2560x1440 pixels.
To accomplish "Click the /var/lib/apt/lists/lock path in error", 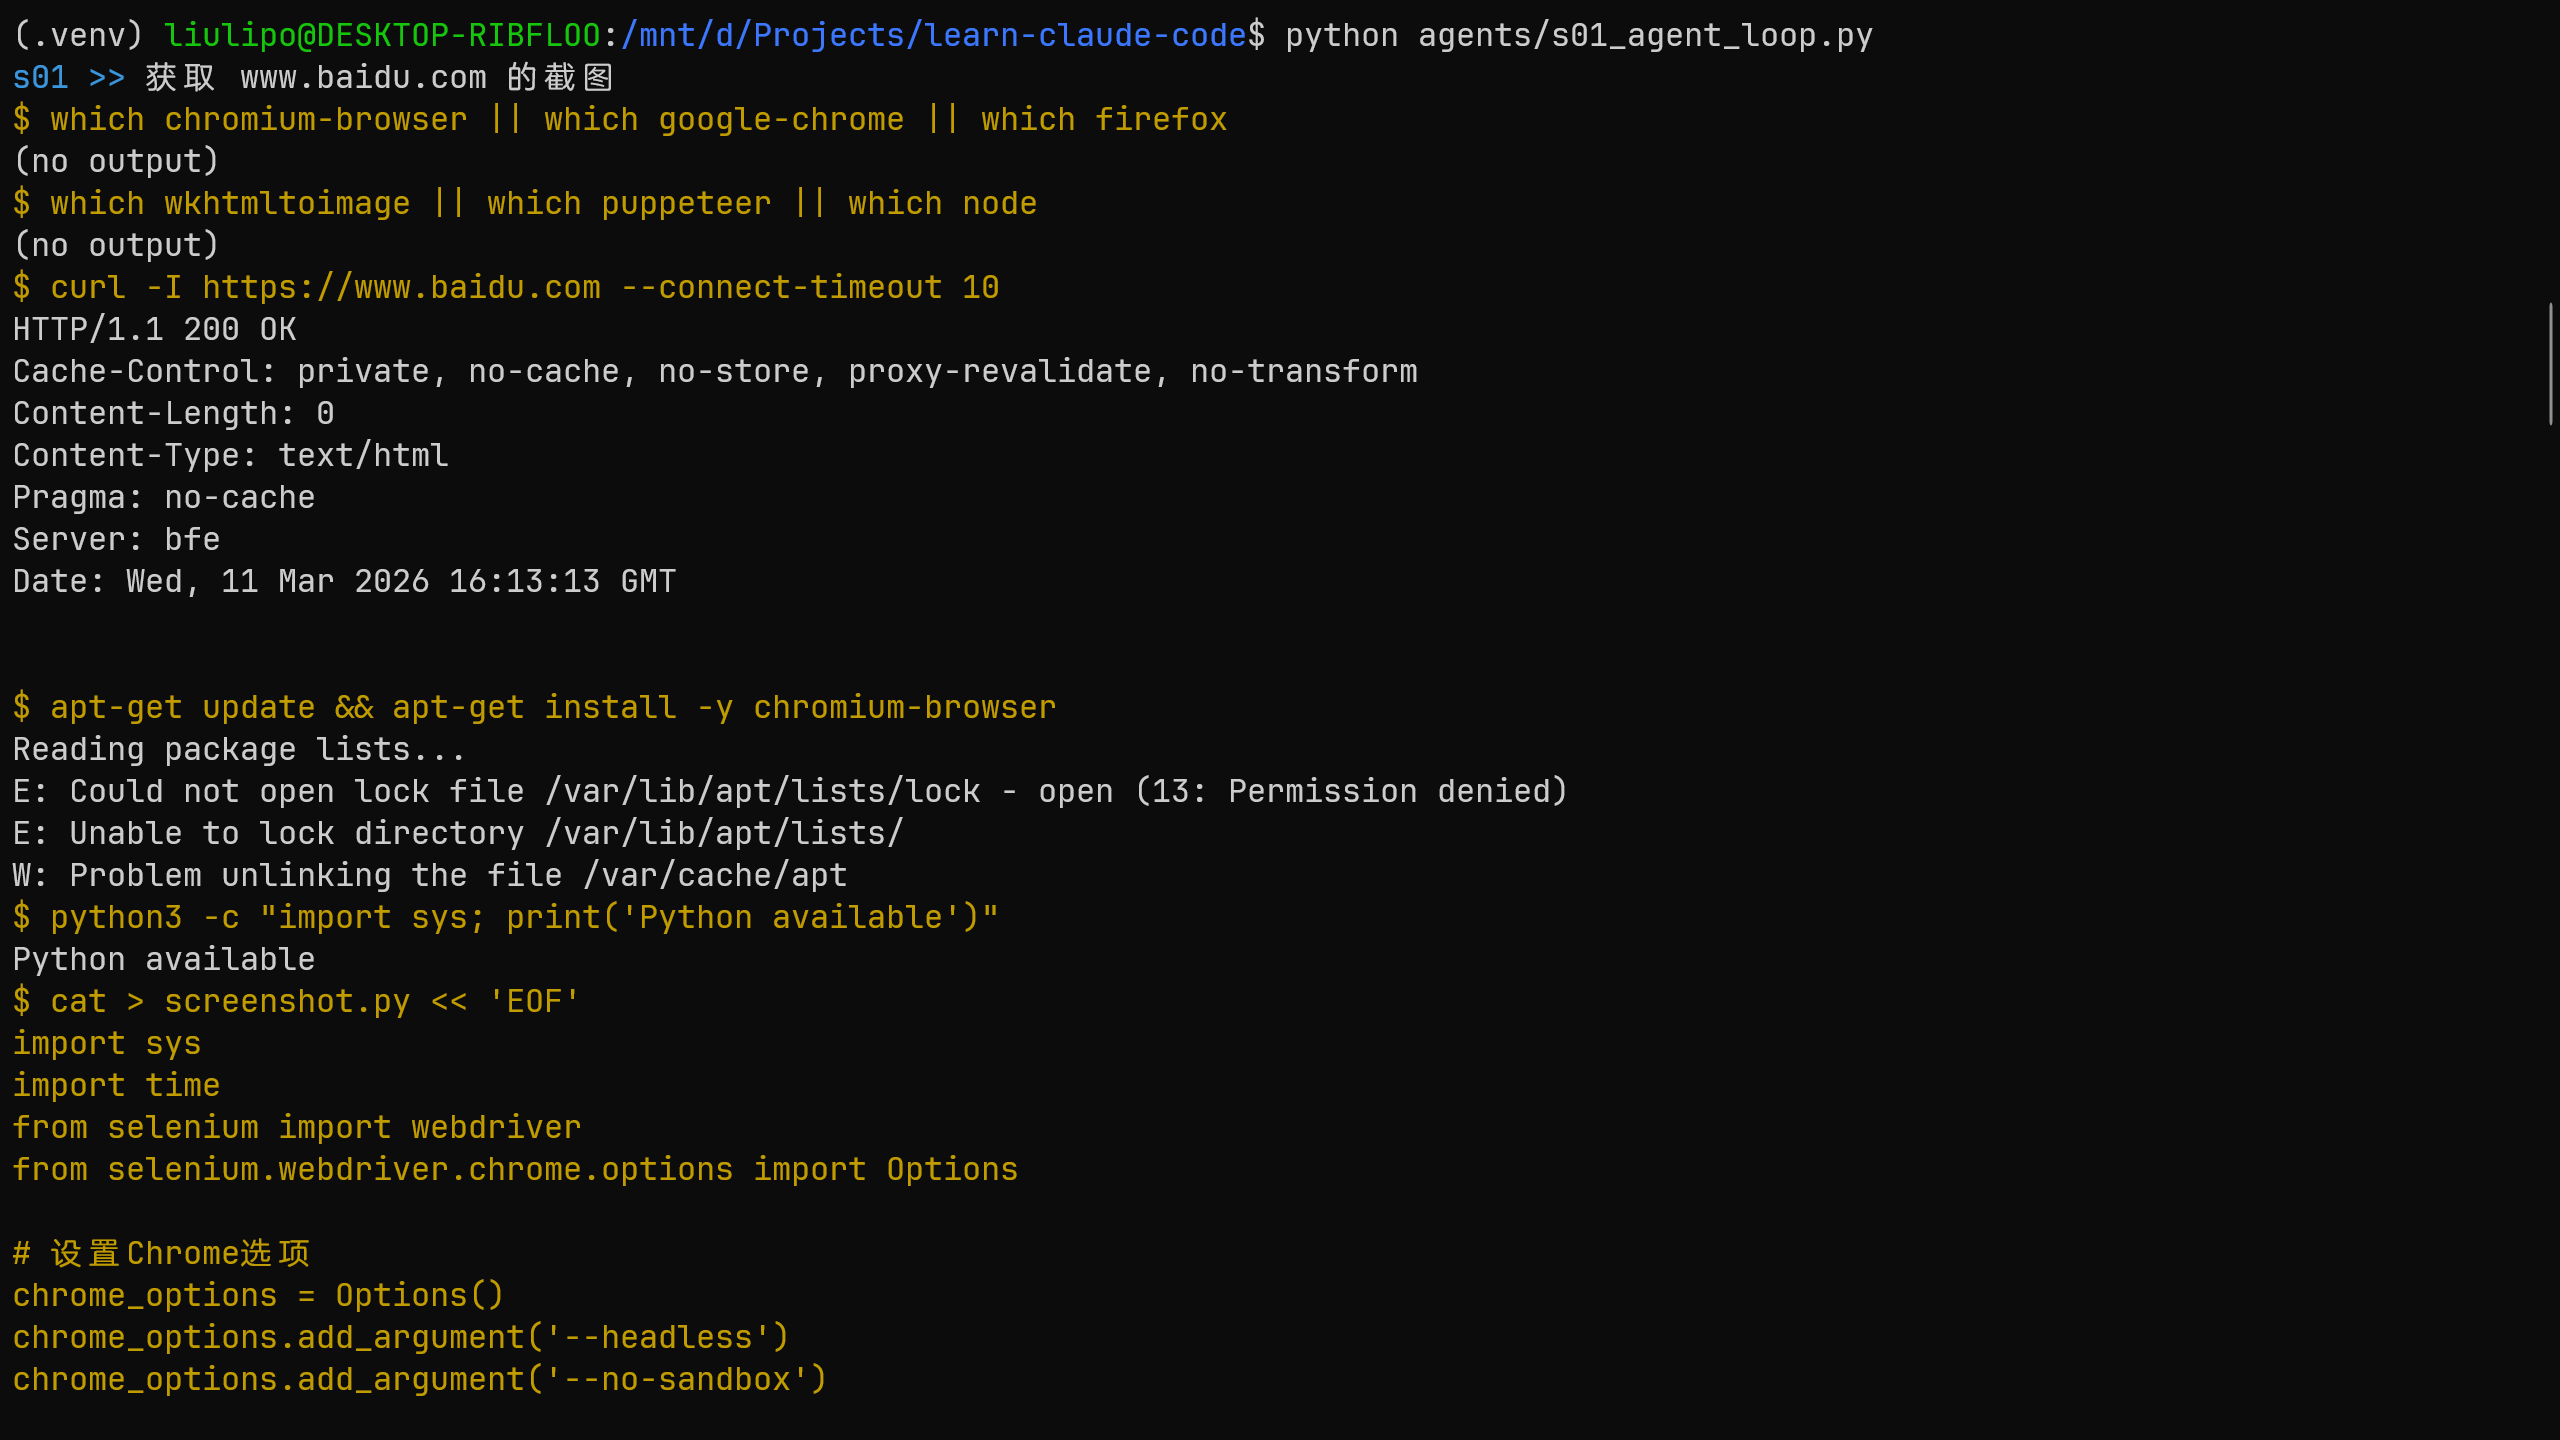I will [763, 792].
